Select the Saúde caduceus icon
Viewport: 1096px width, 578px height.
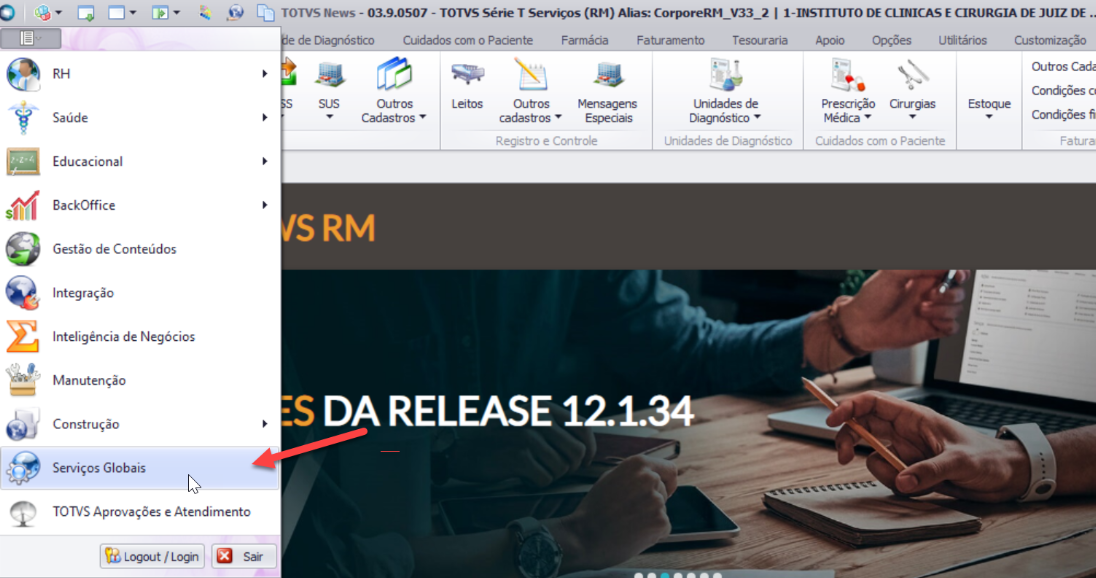click(x=23, y=117)
